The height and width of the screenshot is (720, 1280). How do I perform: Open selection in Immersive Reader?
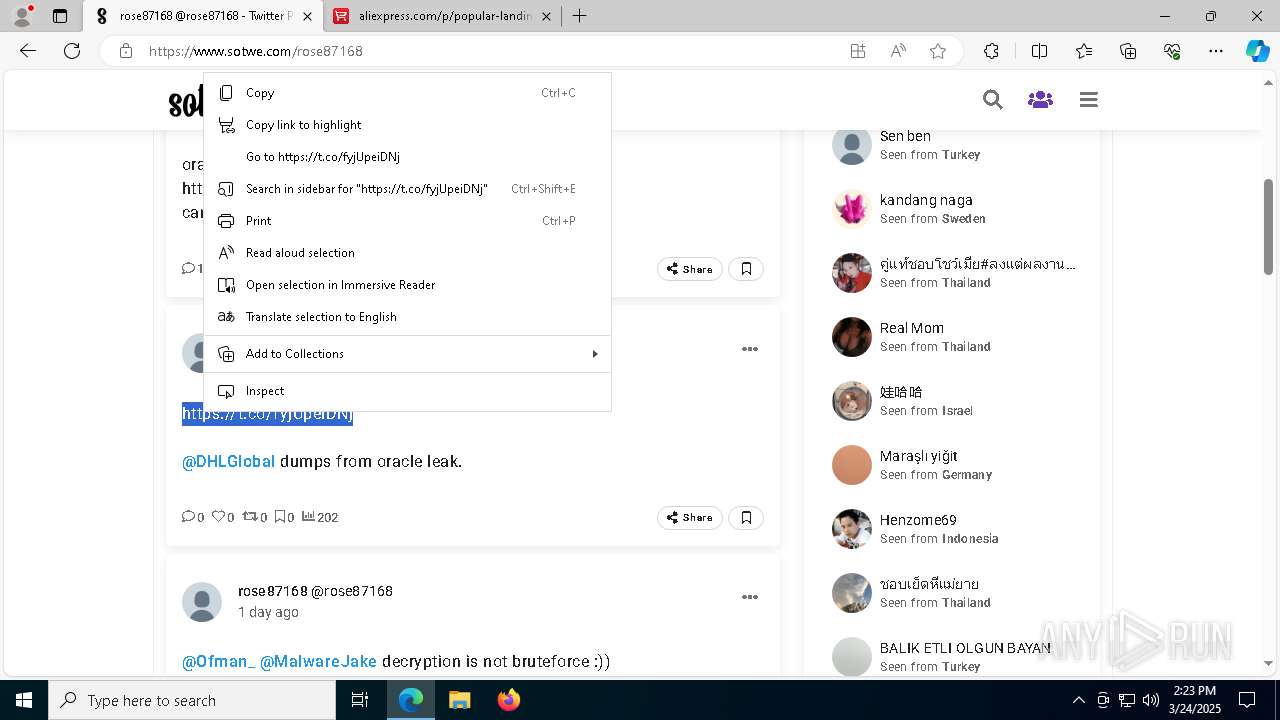click(x=407, y=285)
